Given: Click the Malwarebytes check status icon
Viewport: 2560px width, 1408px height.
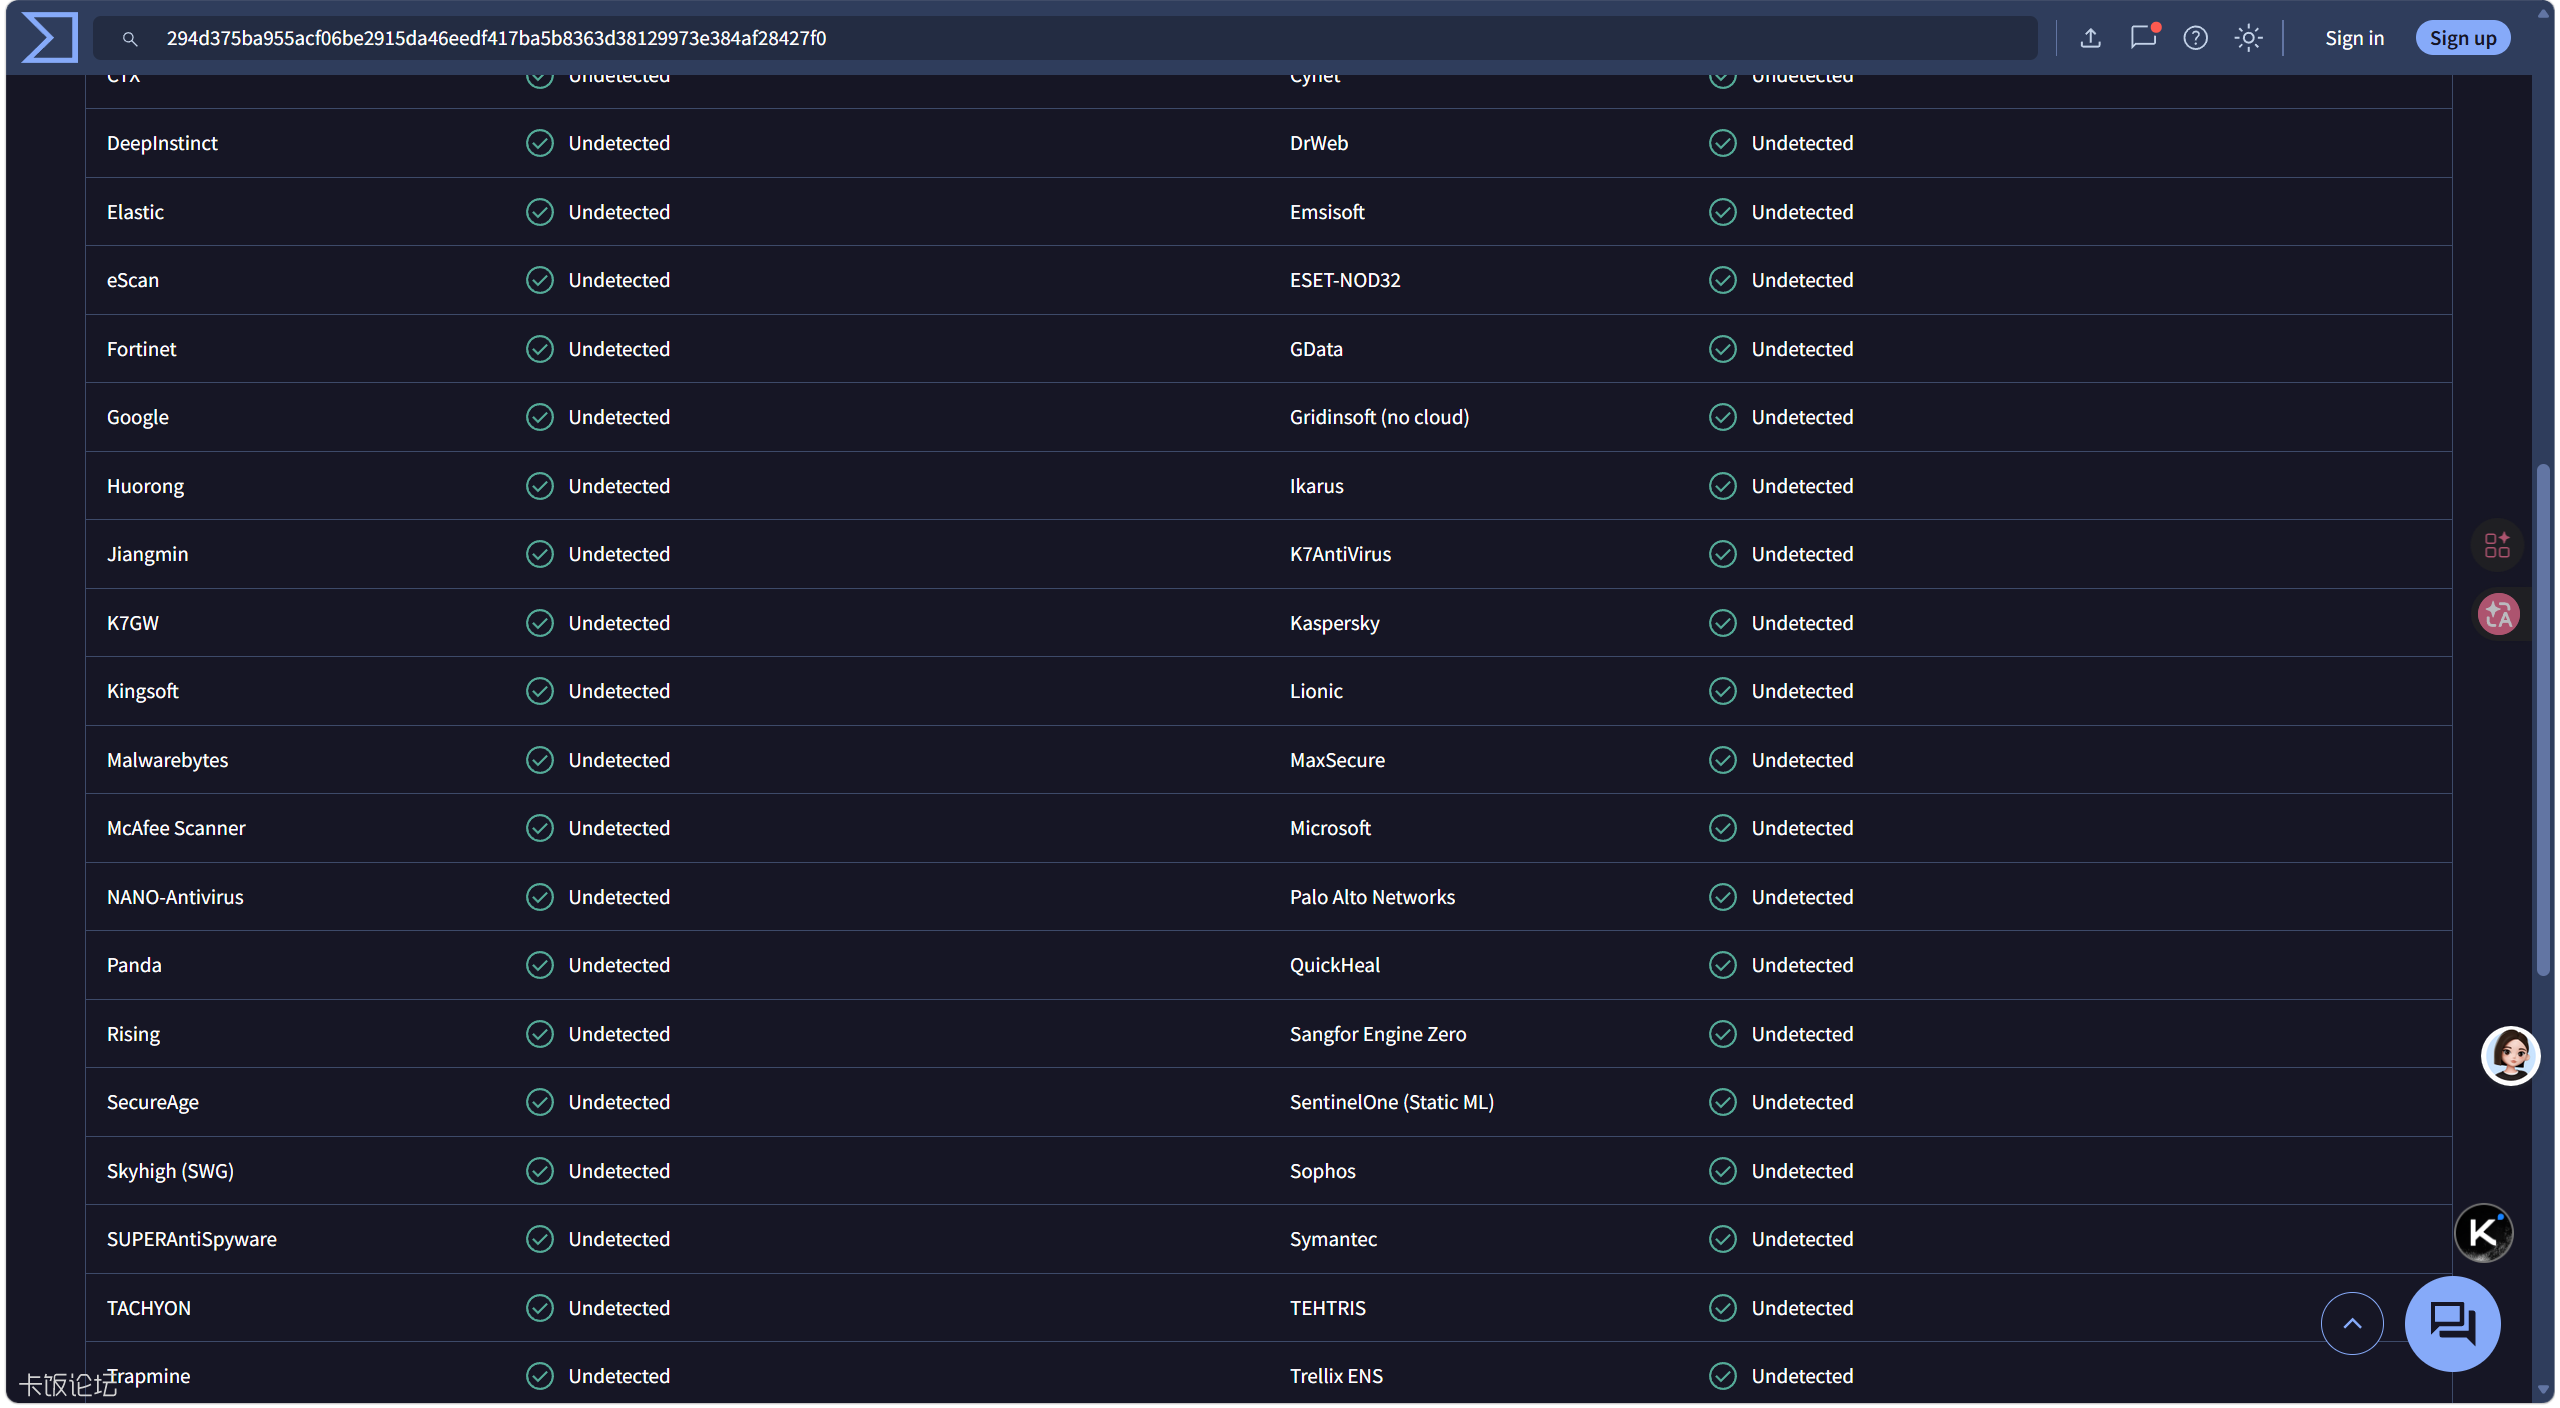Looking at the screenshot, I should pyautogui.click(x=540, y=760).
